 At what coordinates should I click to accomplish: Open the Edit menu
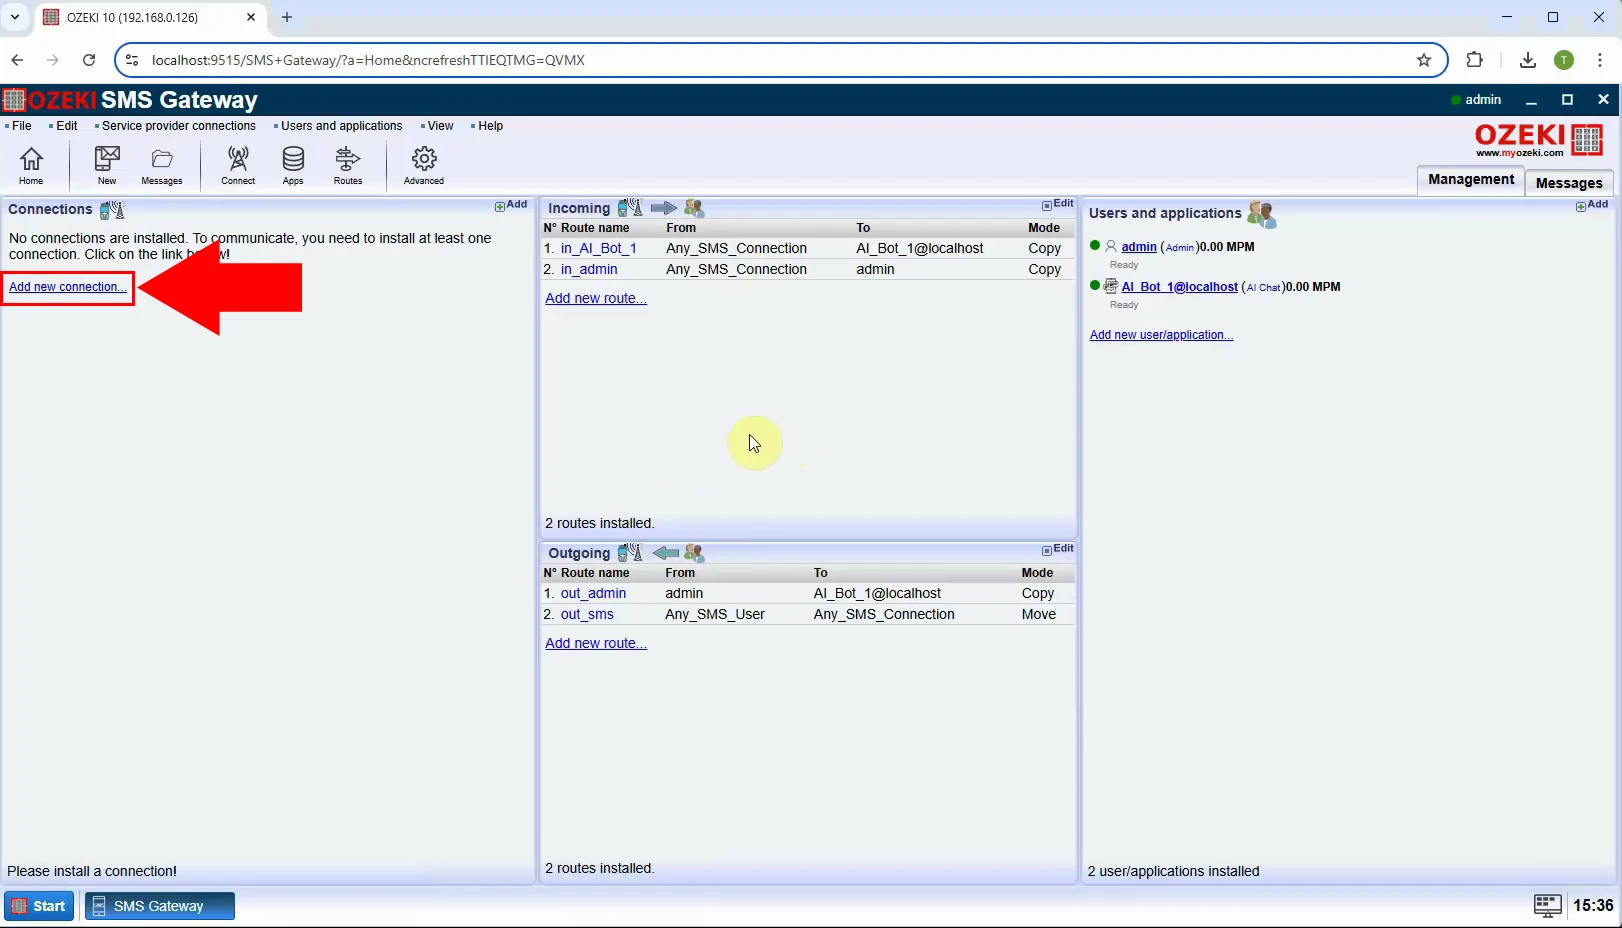pyautogui.click(x=64, y=126)
